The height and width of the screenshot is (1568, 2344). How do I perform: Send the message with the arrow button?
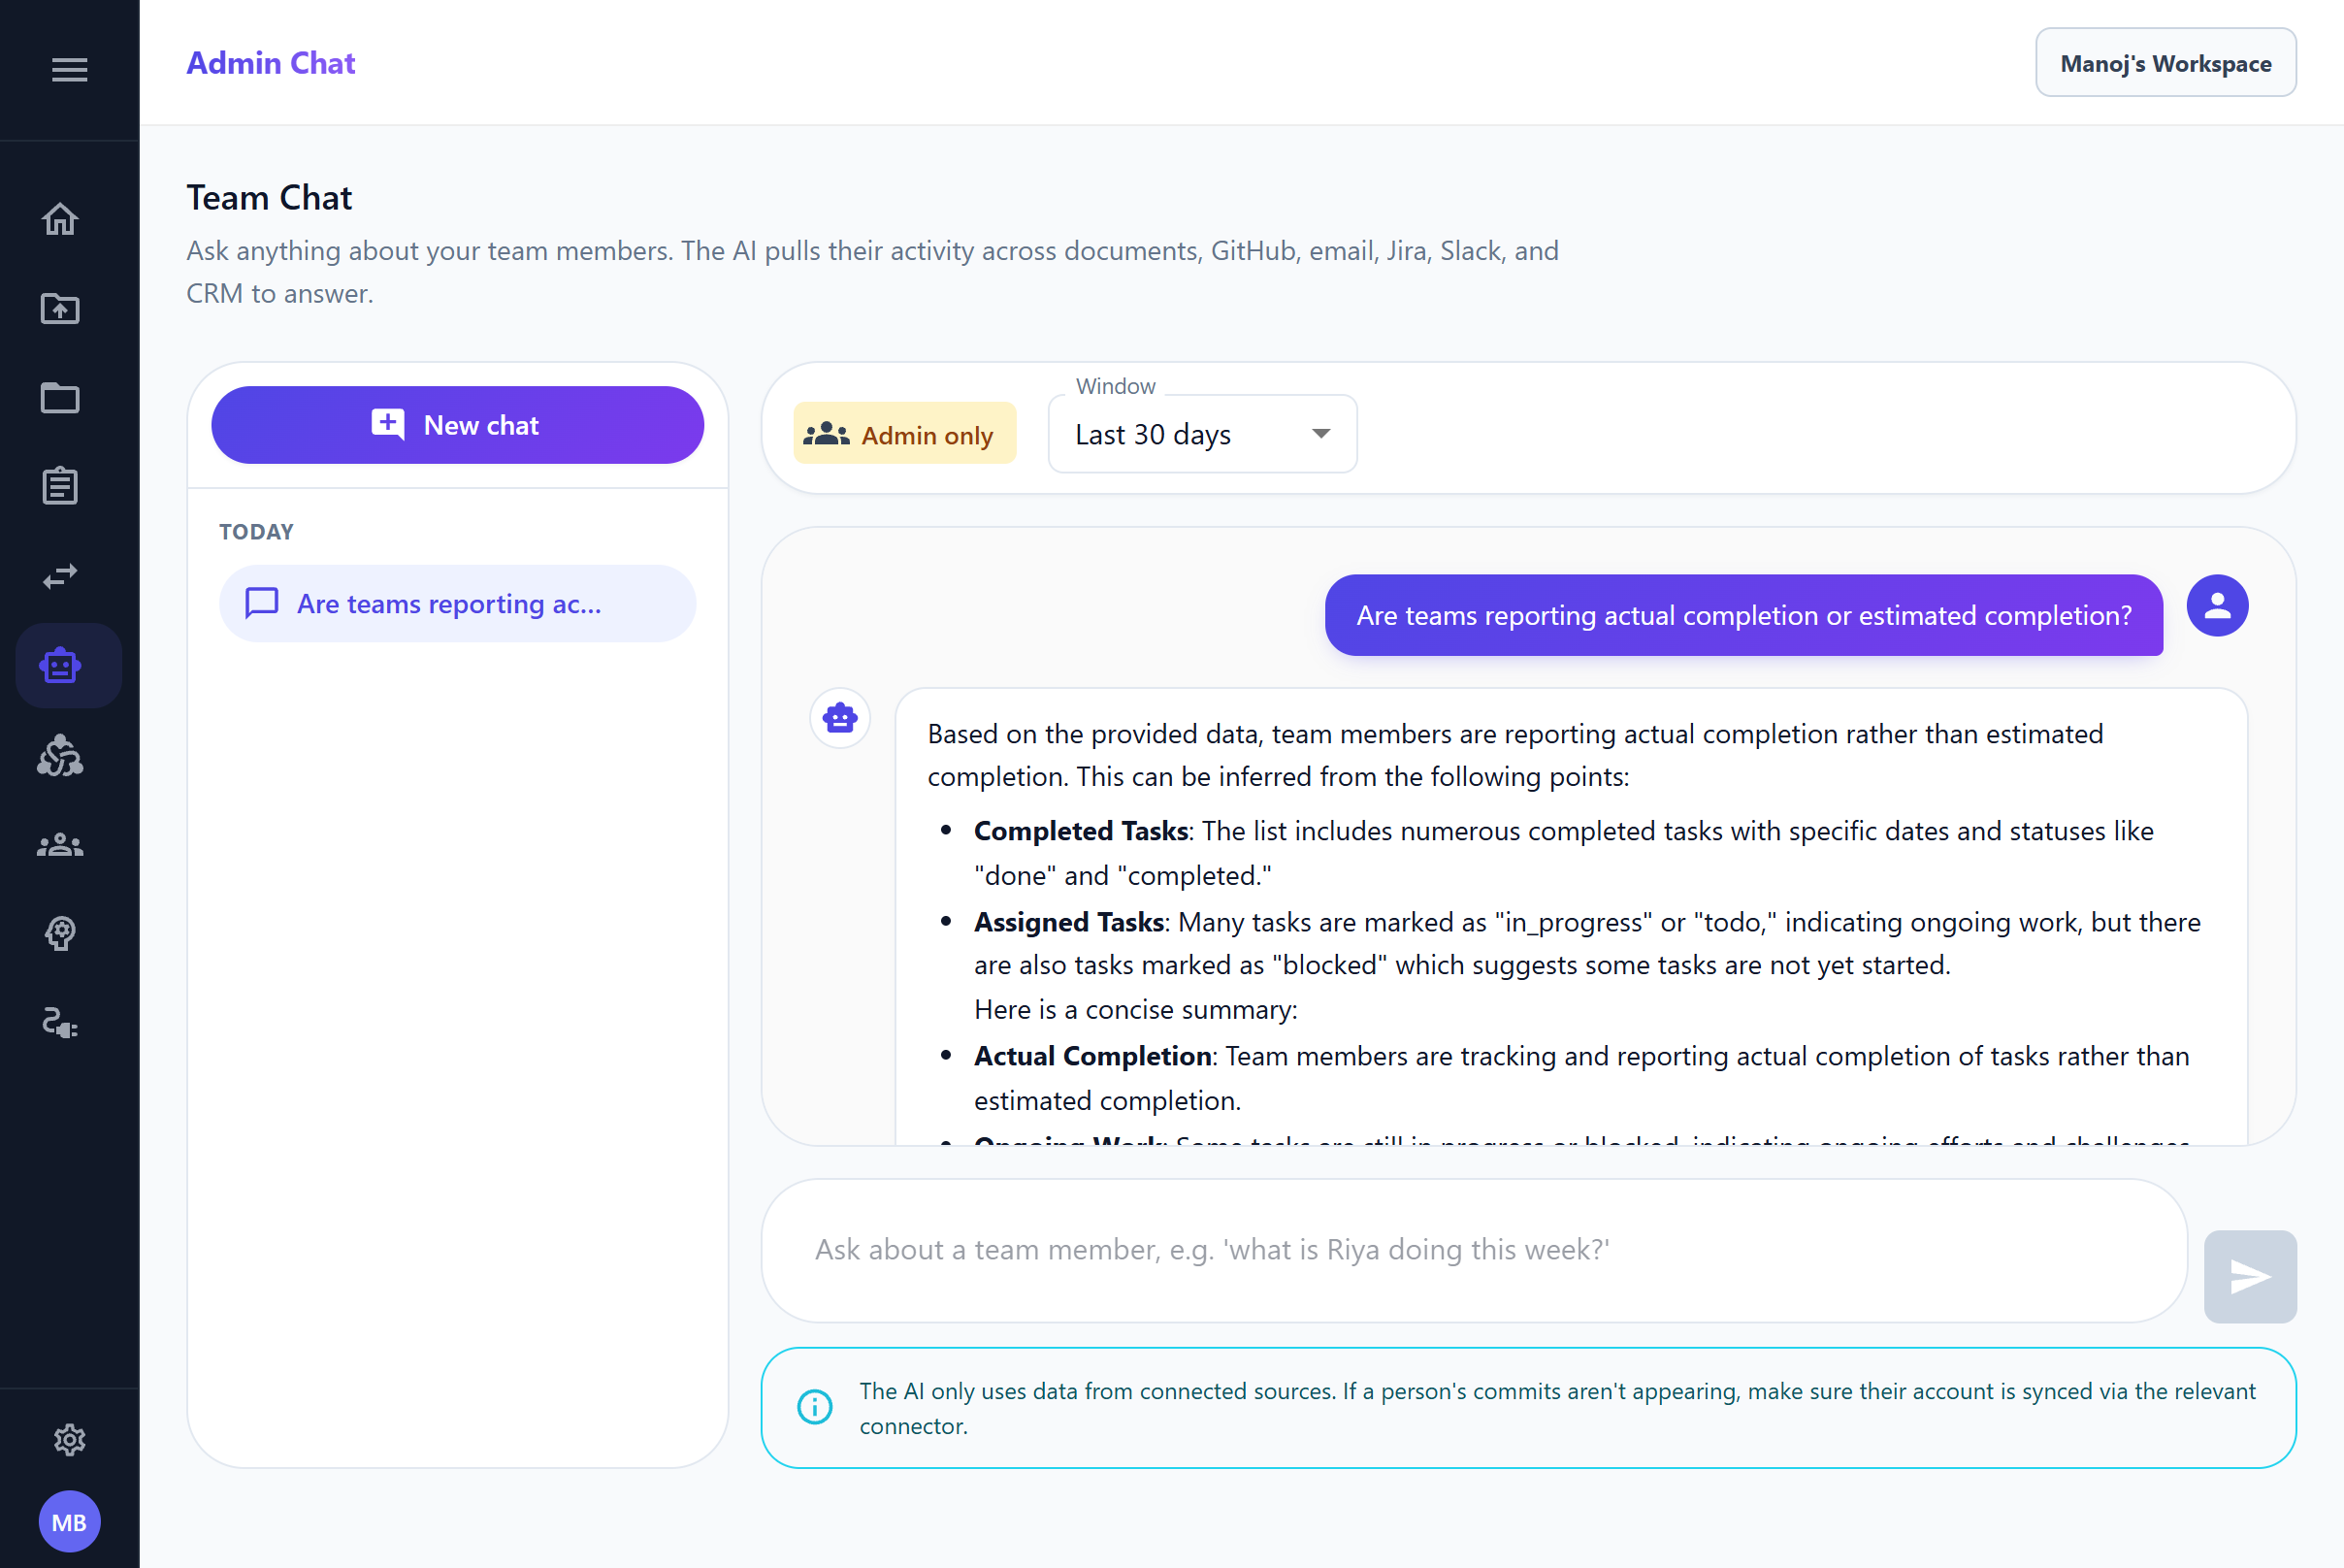pos(2250,1277)
